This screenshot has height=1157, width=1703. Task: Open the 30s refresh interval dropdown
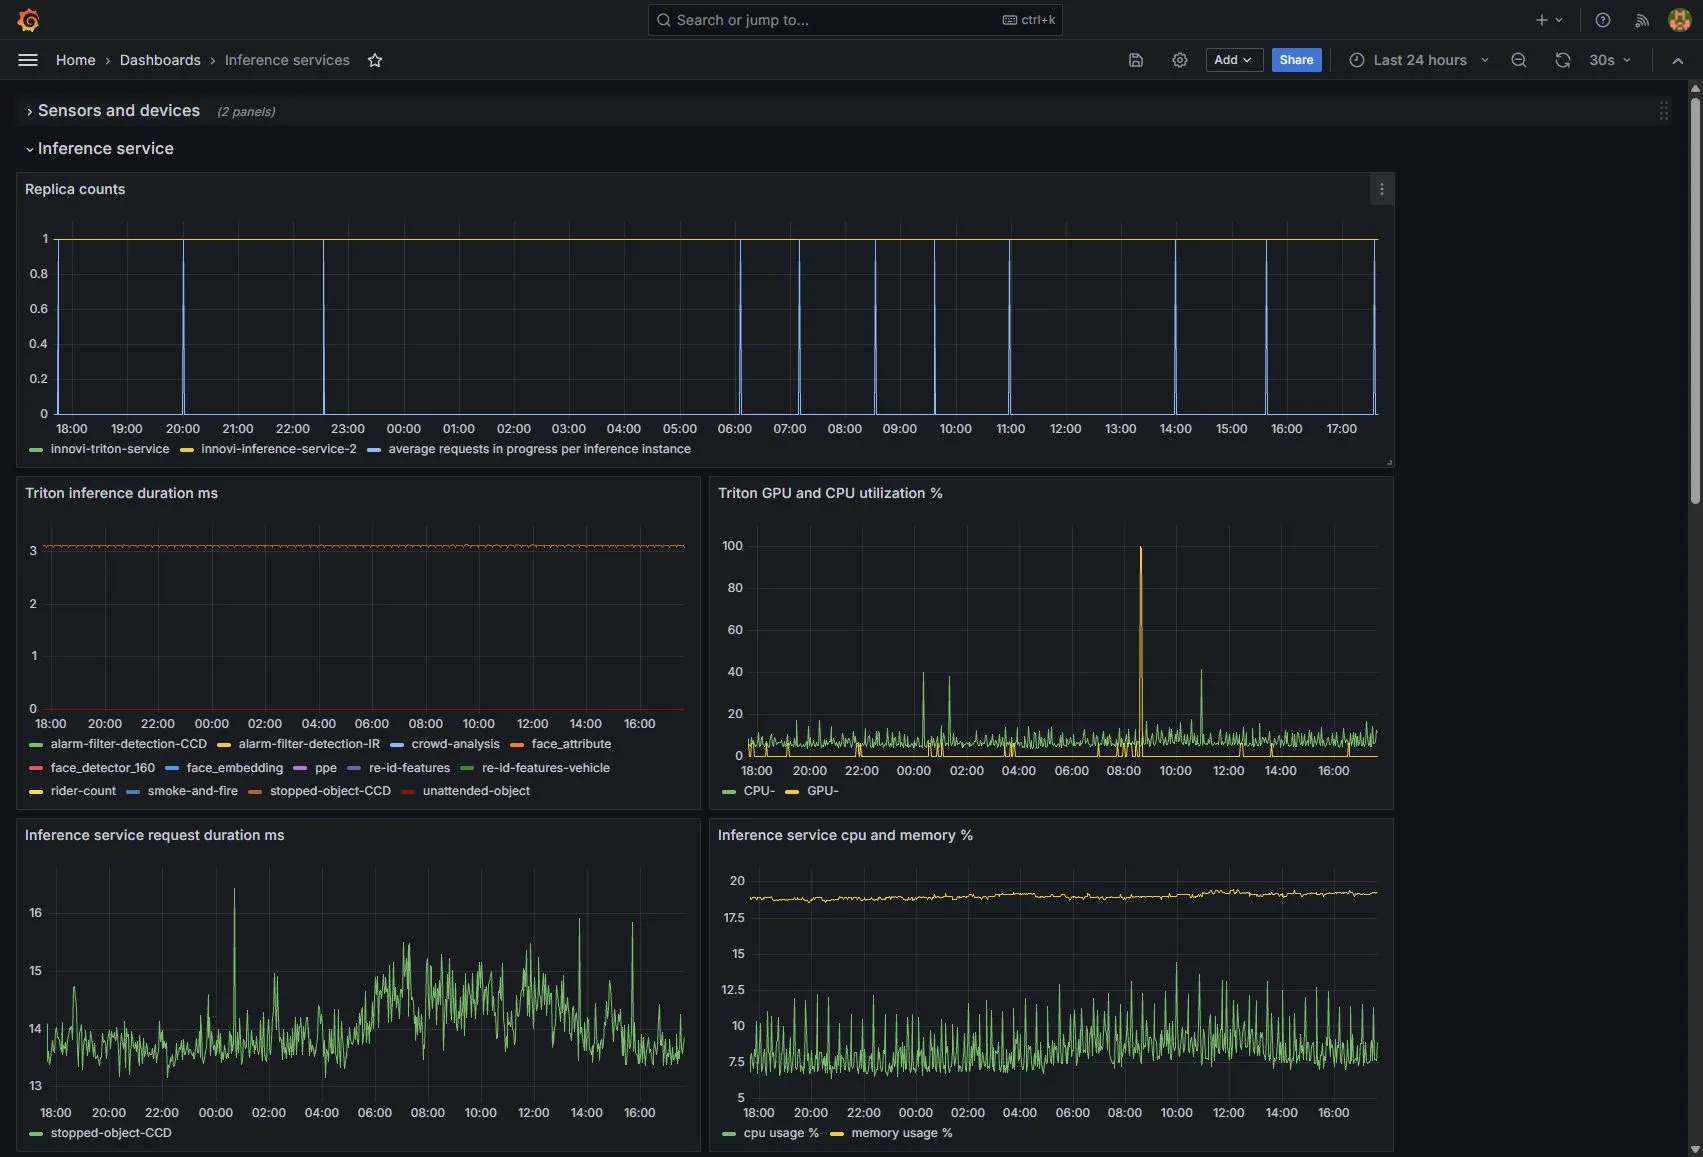coord(1610,60)
